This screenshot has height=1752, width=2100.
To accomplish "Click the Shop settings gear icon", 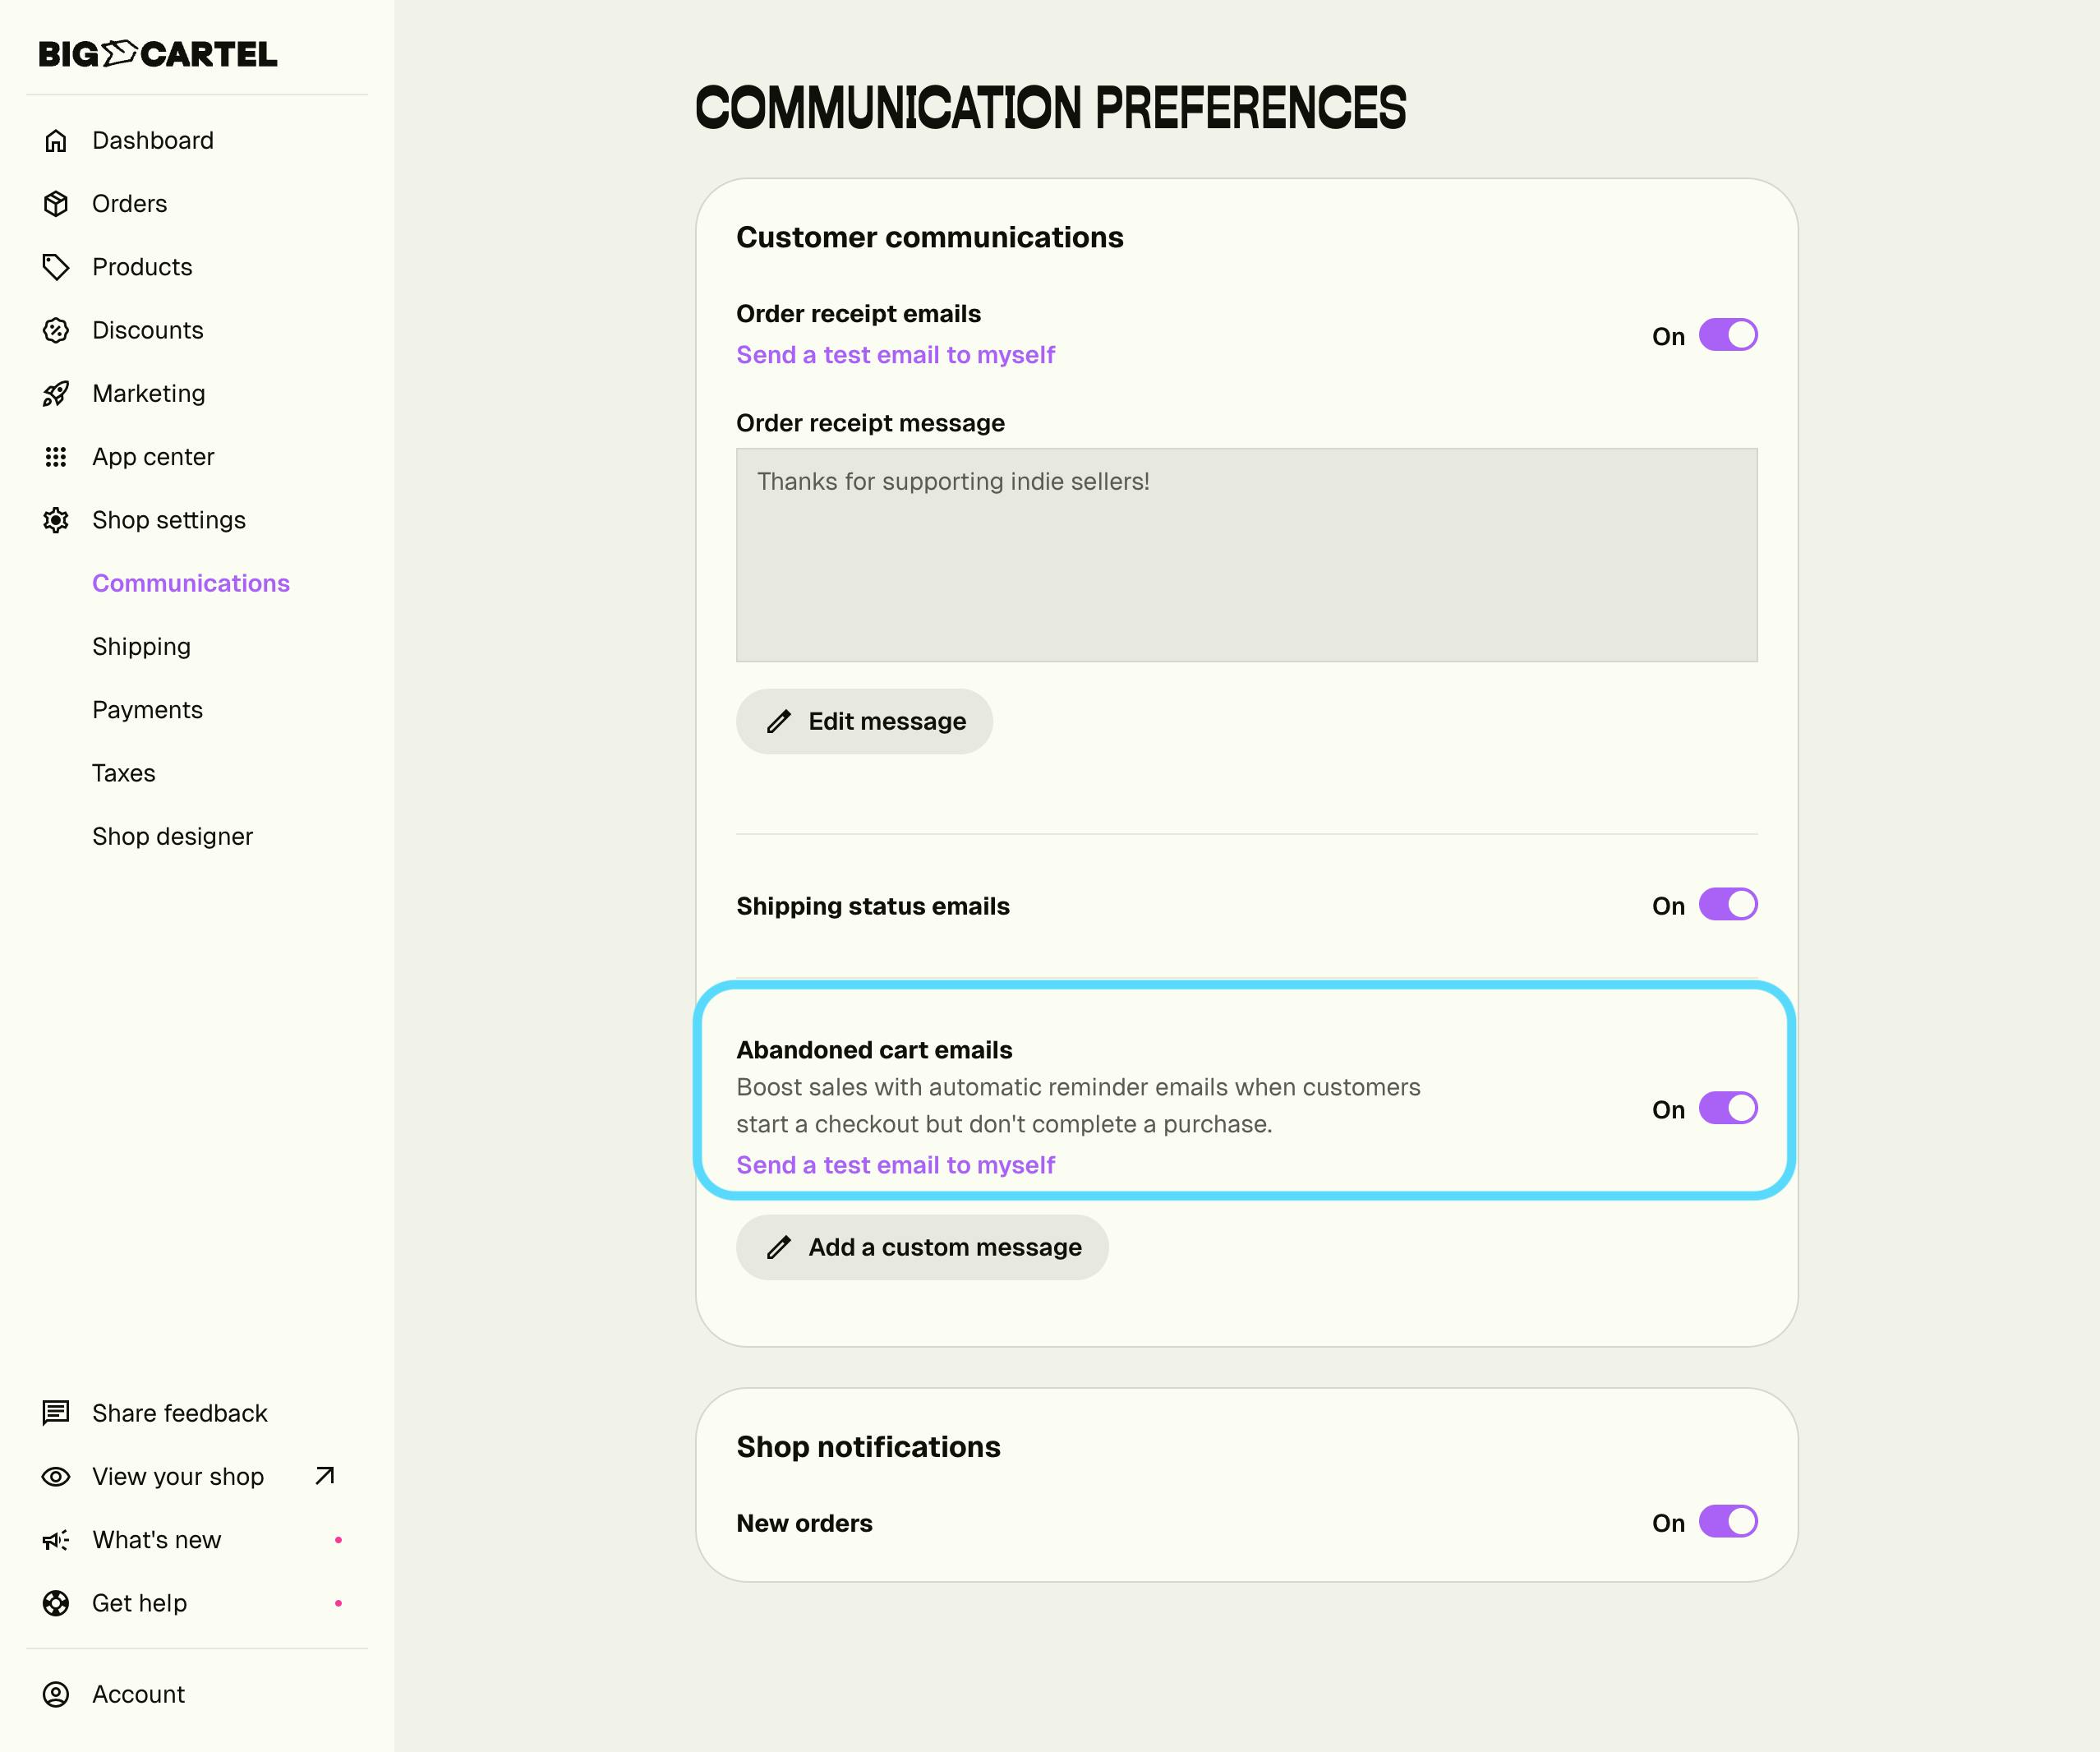I will pyautogui.click(x=56, y=520).
